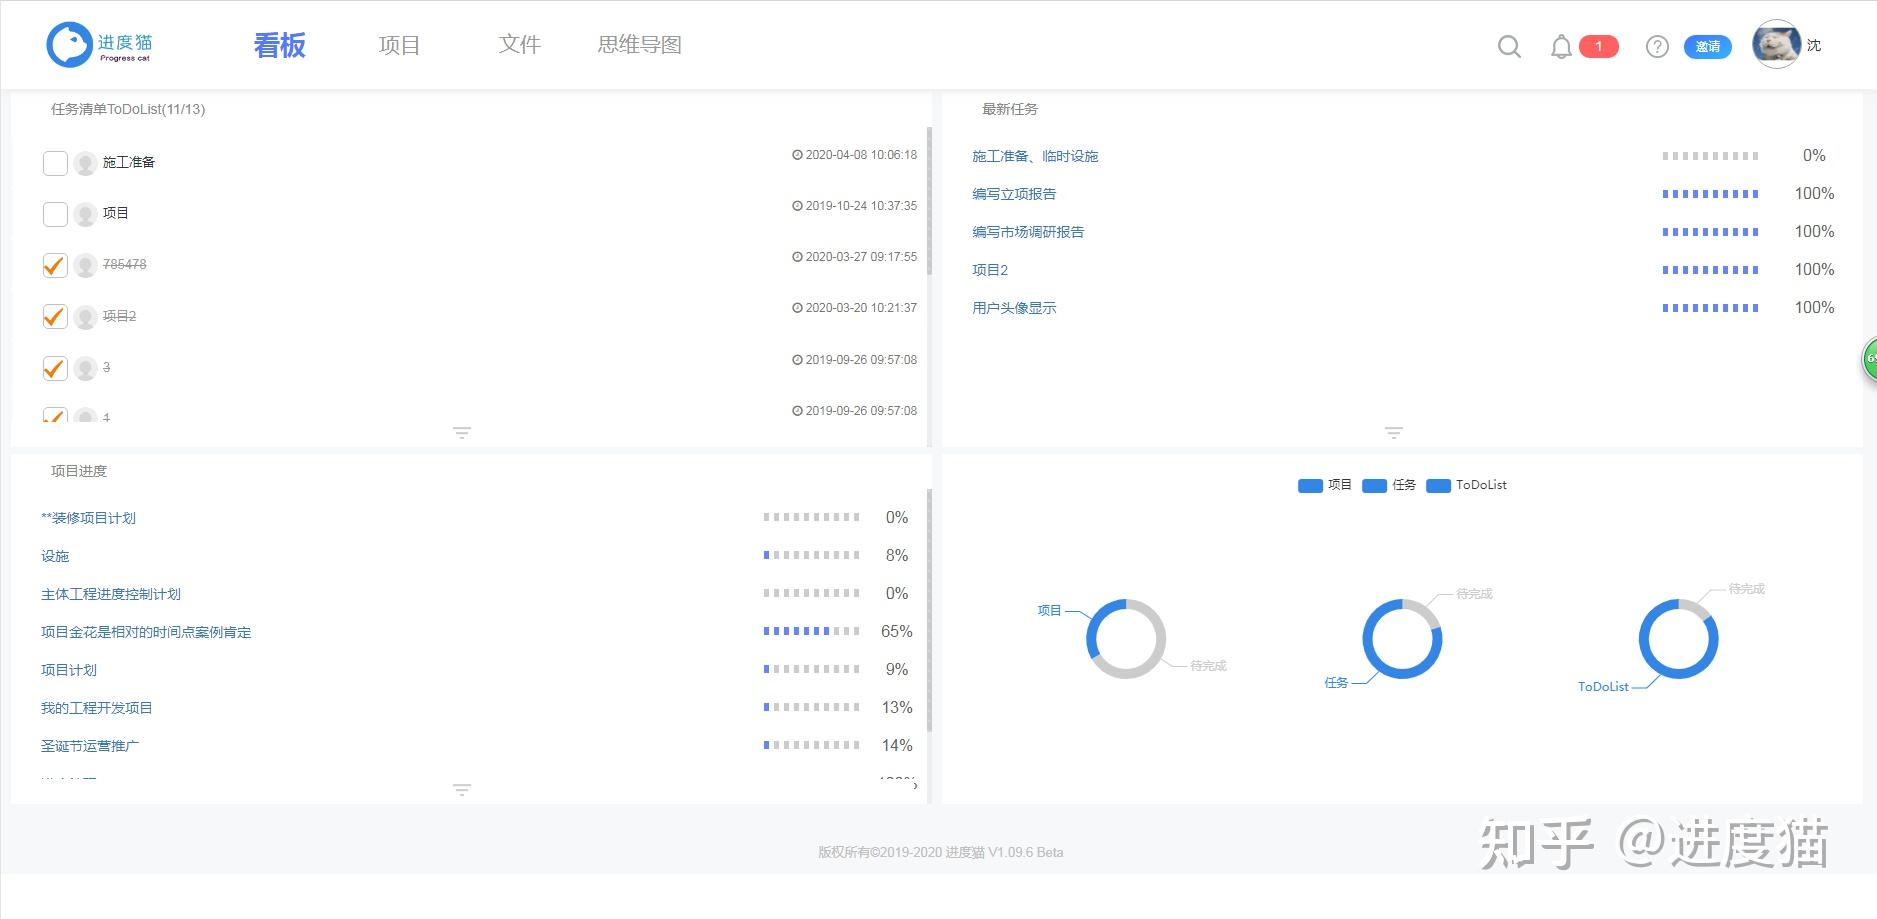Click the 65% progress bar for 项目金花
1877x919 pixels.
tap(811, 631)
